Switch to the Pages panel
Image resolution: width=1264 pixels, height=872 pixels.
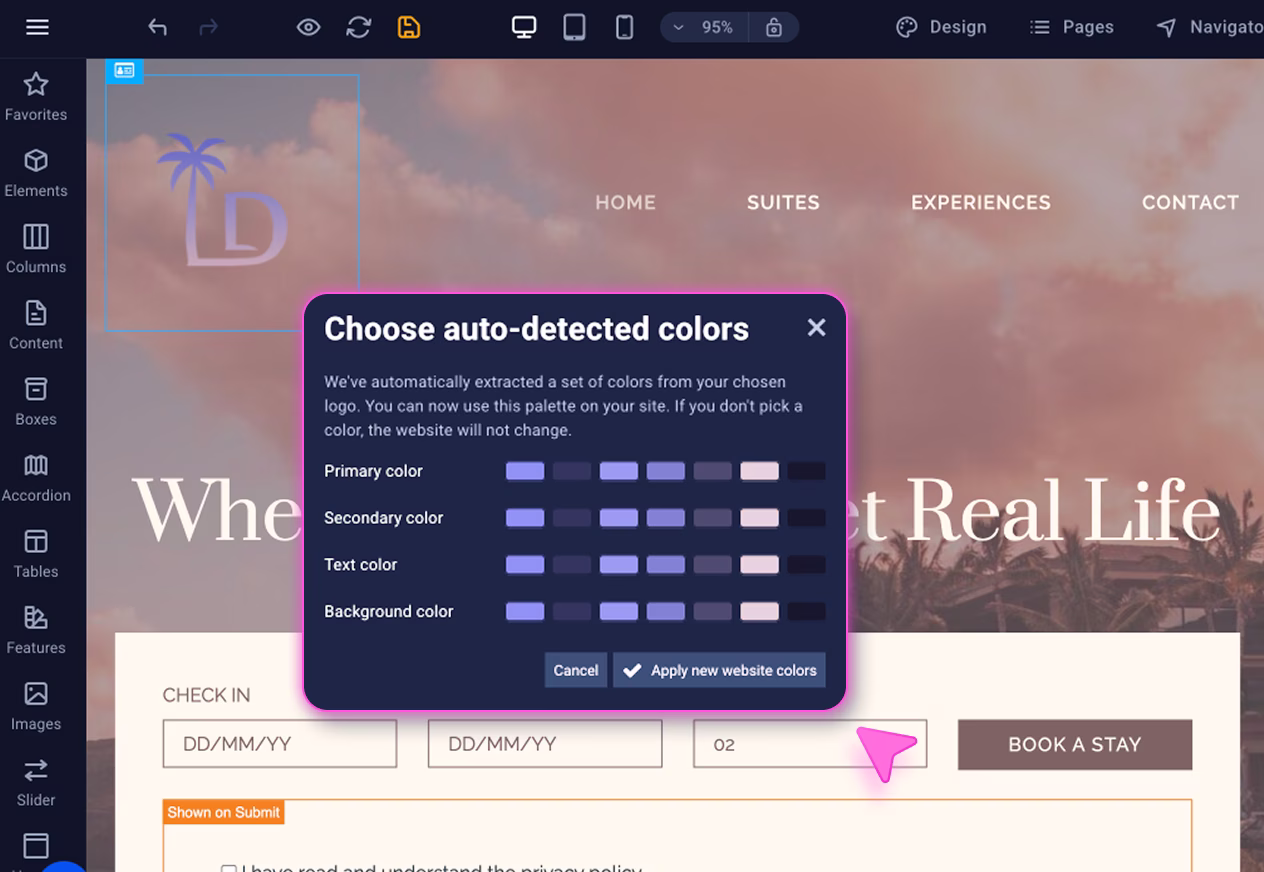pos(1071,27)
